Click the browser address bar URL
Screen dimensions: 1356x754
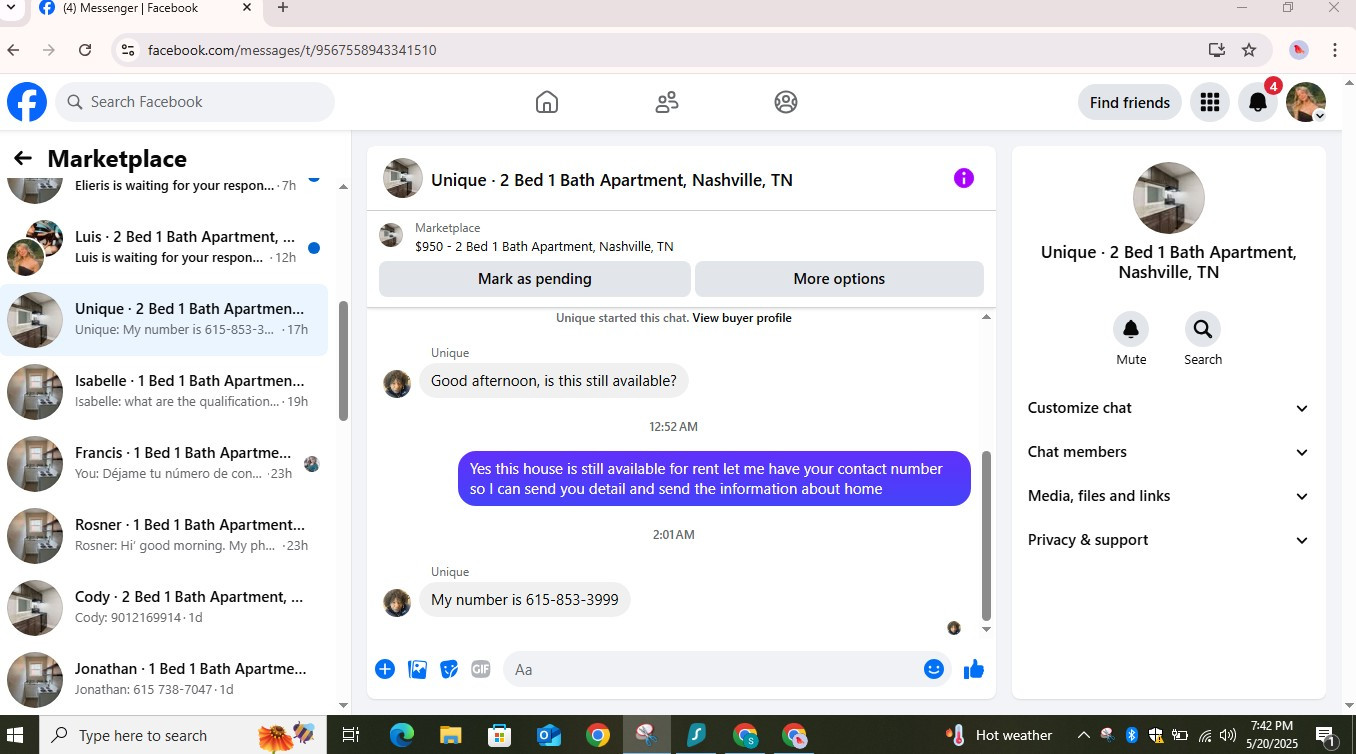(x=292, y=50)
